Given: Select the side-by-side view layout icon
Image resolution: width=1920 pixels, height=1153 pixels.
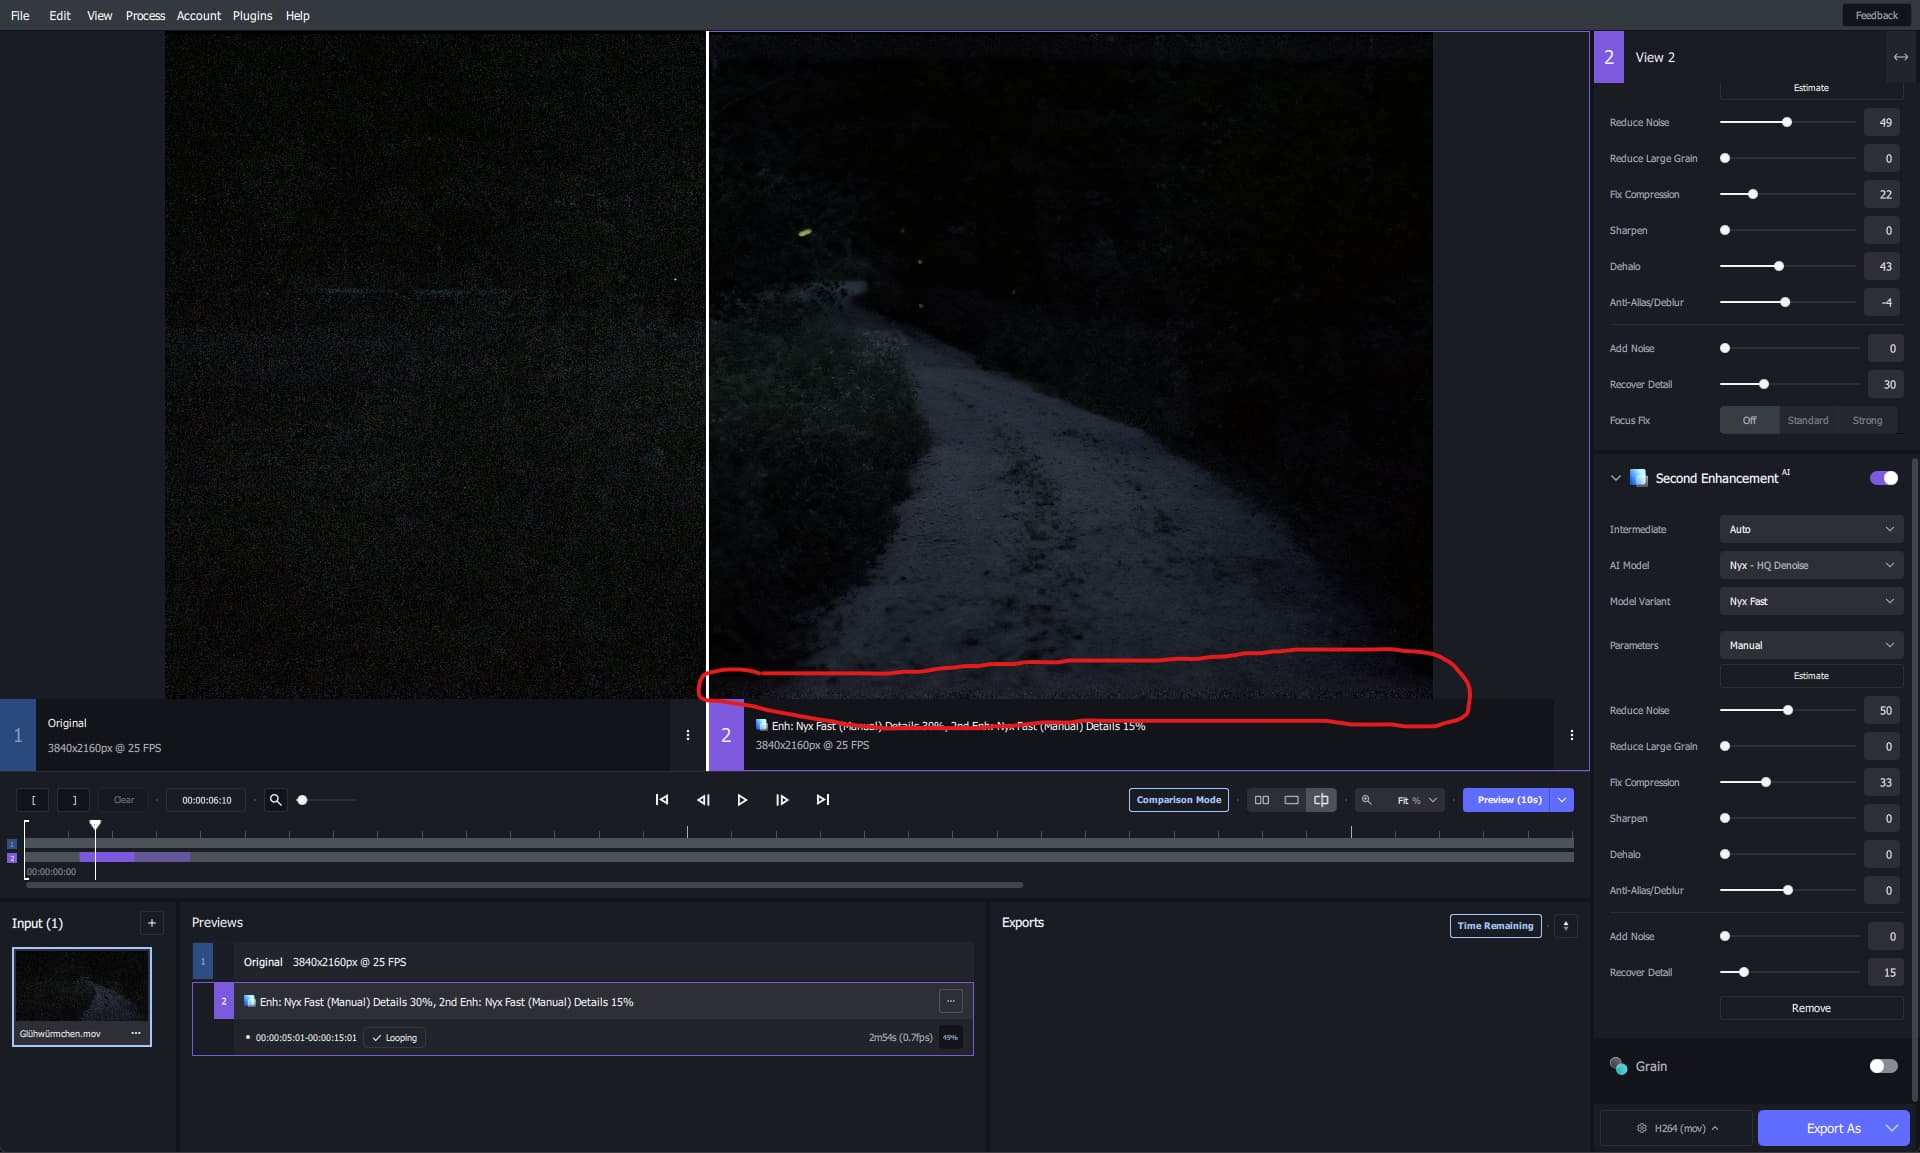Looking at the screenshot, I should [x=1262, y=800].
